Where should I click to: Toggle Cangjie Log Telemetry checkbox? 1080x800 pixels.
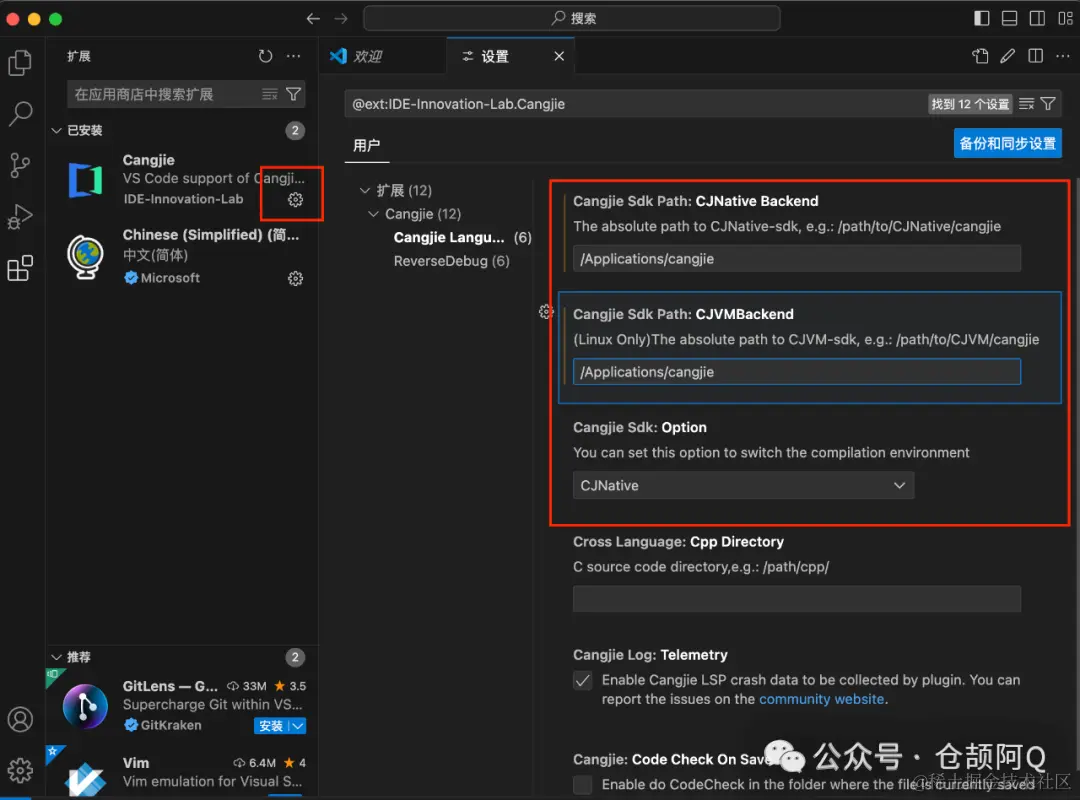tap(583, 681)
